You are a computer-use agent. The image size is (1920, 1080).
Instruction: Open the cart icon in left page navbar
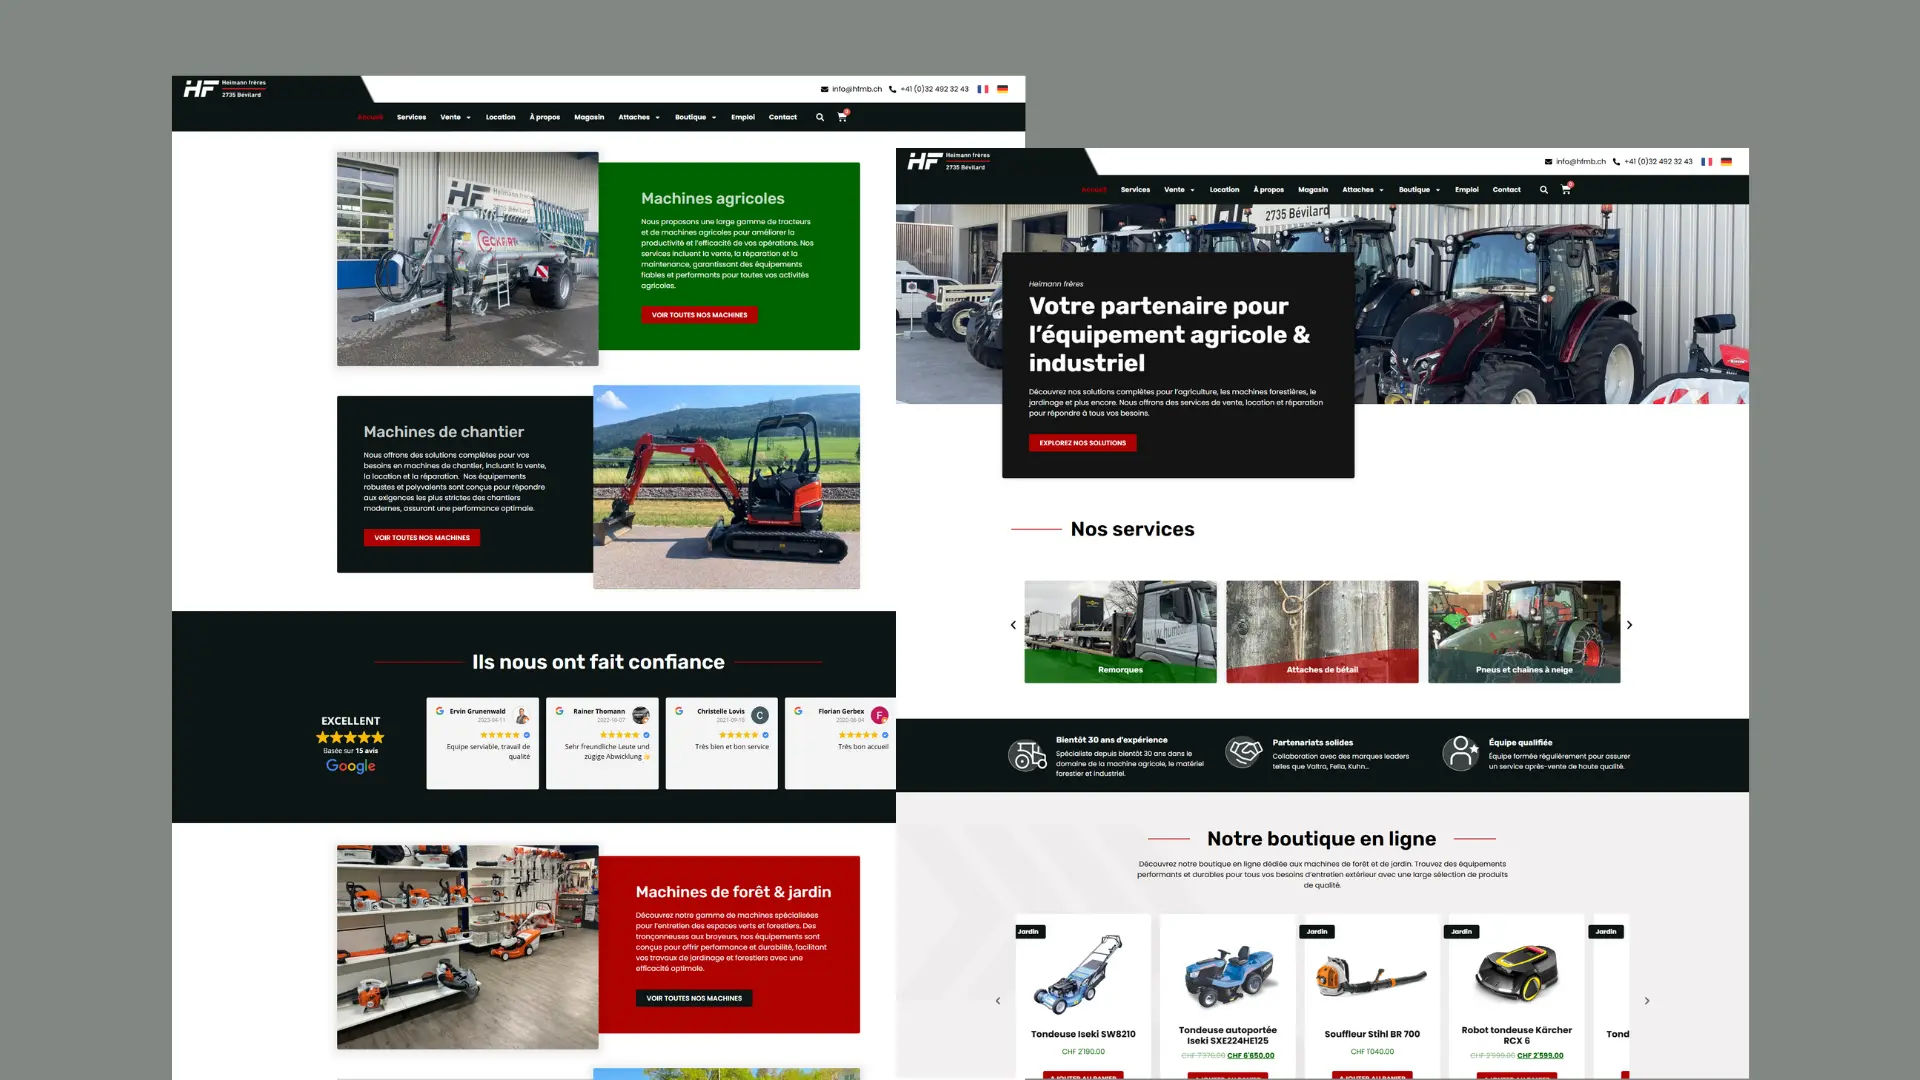click(842, 116)
